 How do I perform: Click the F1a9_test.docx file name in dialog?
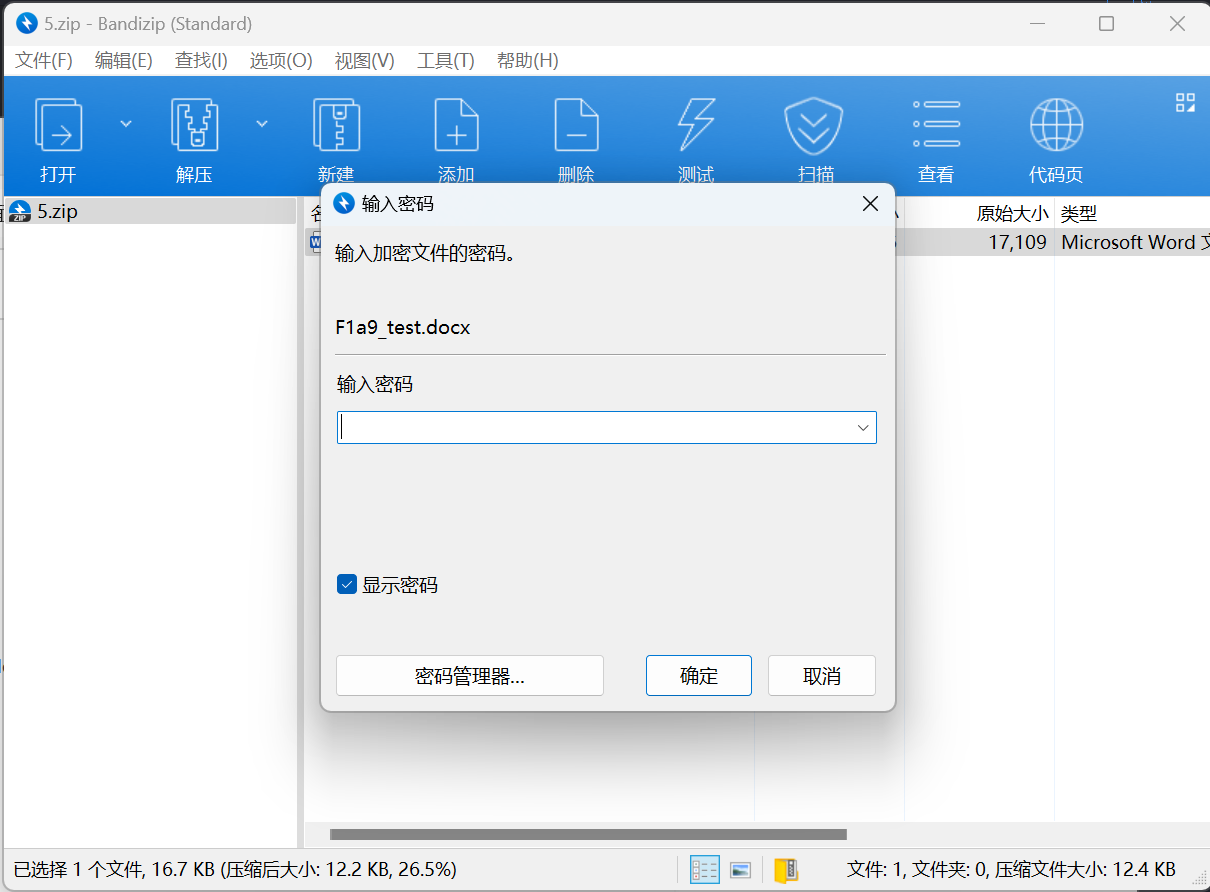[x=403, y=328]
